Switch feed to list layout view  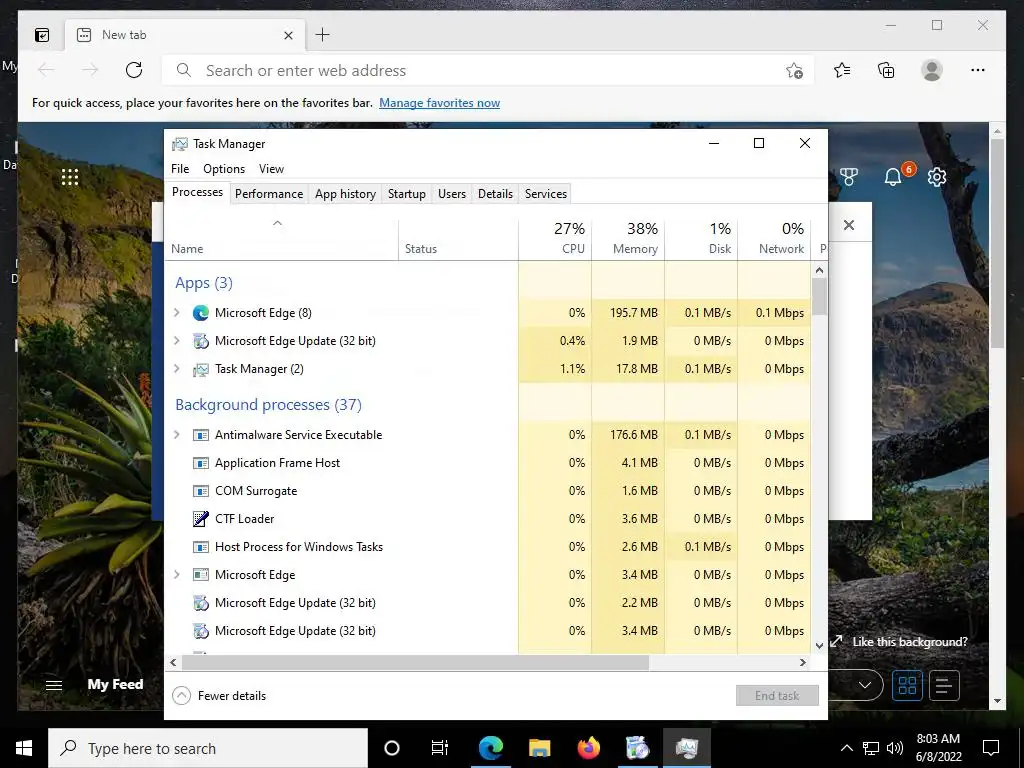tap(944, 685)
